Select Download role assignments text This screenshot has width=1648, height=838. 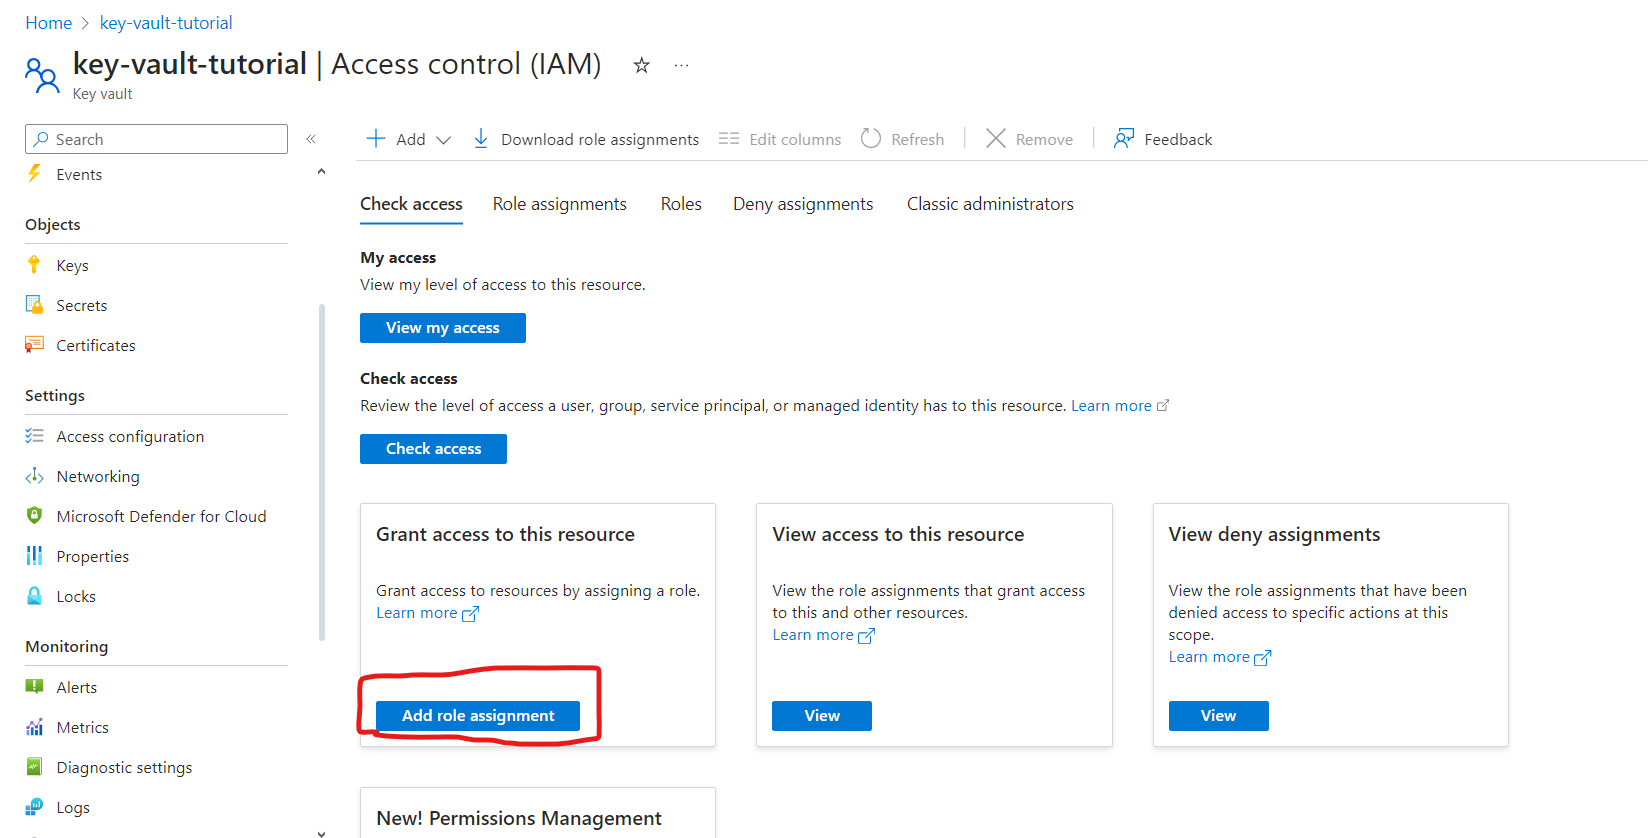click(x=600, y=140)
